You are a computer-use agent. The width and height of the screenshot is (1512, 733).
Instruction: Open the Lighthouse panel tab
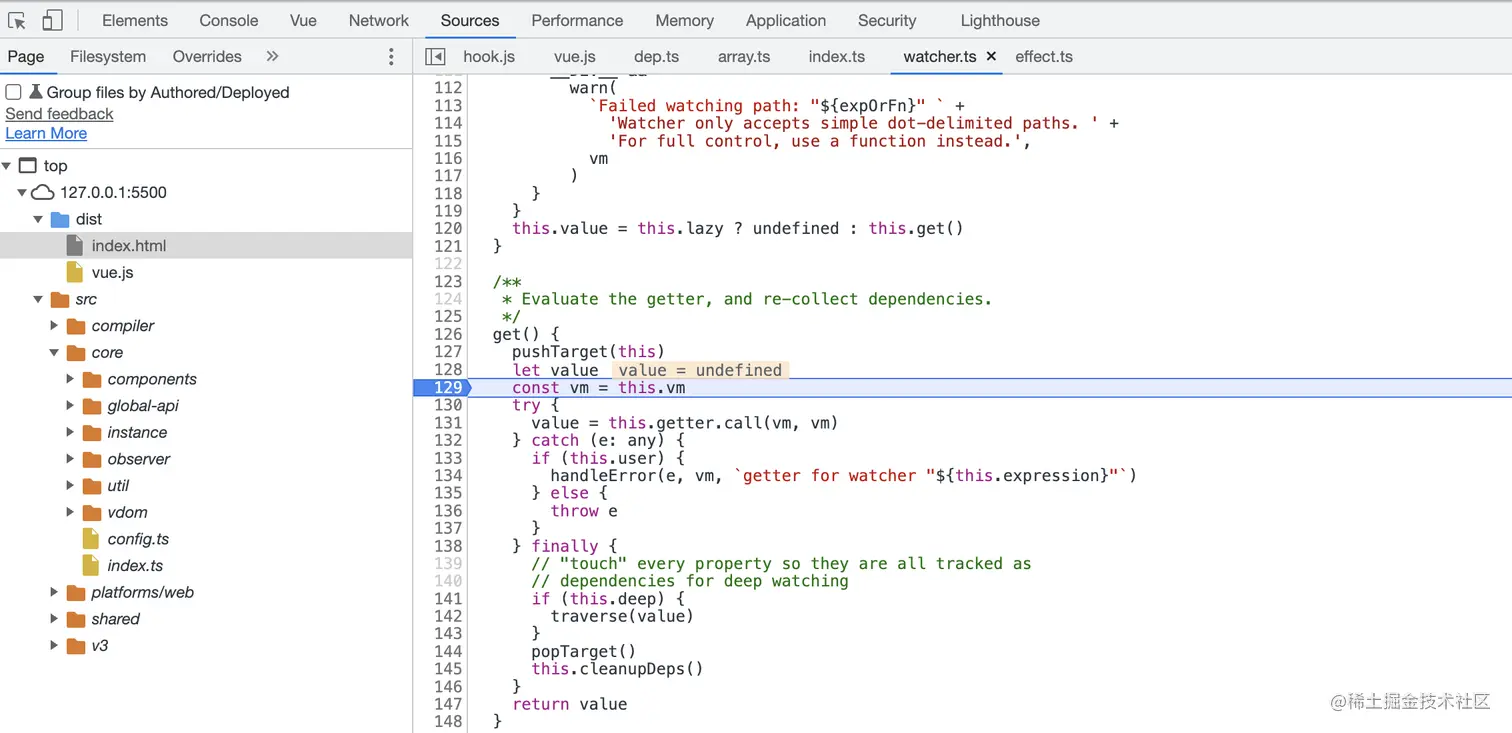pos(1000,20)
